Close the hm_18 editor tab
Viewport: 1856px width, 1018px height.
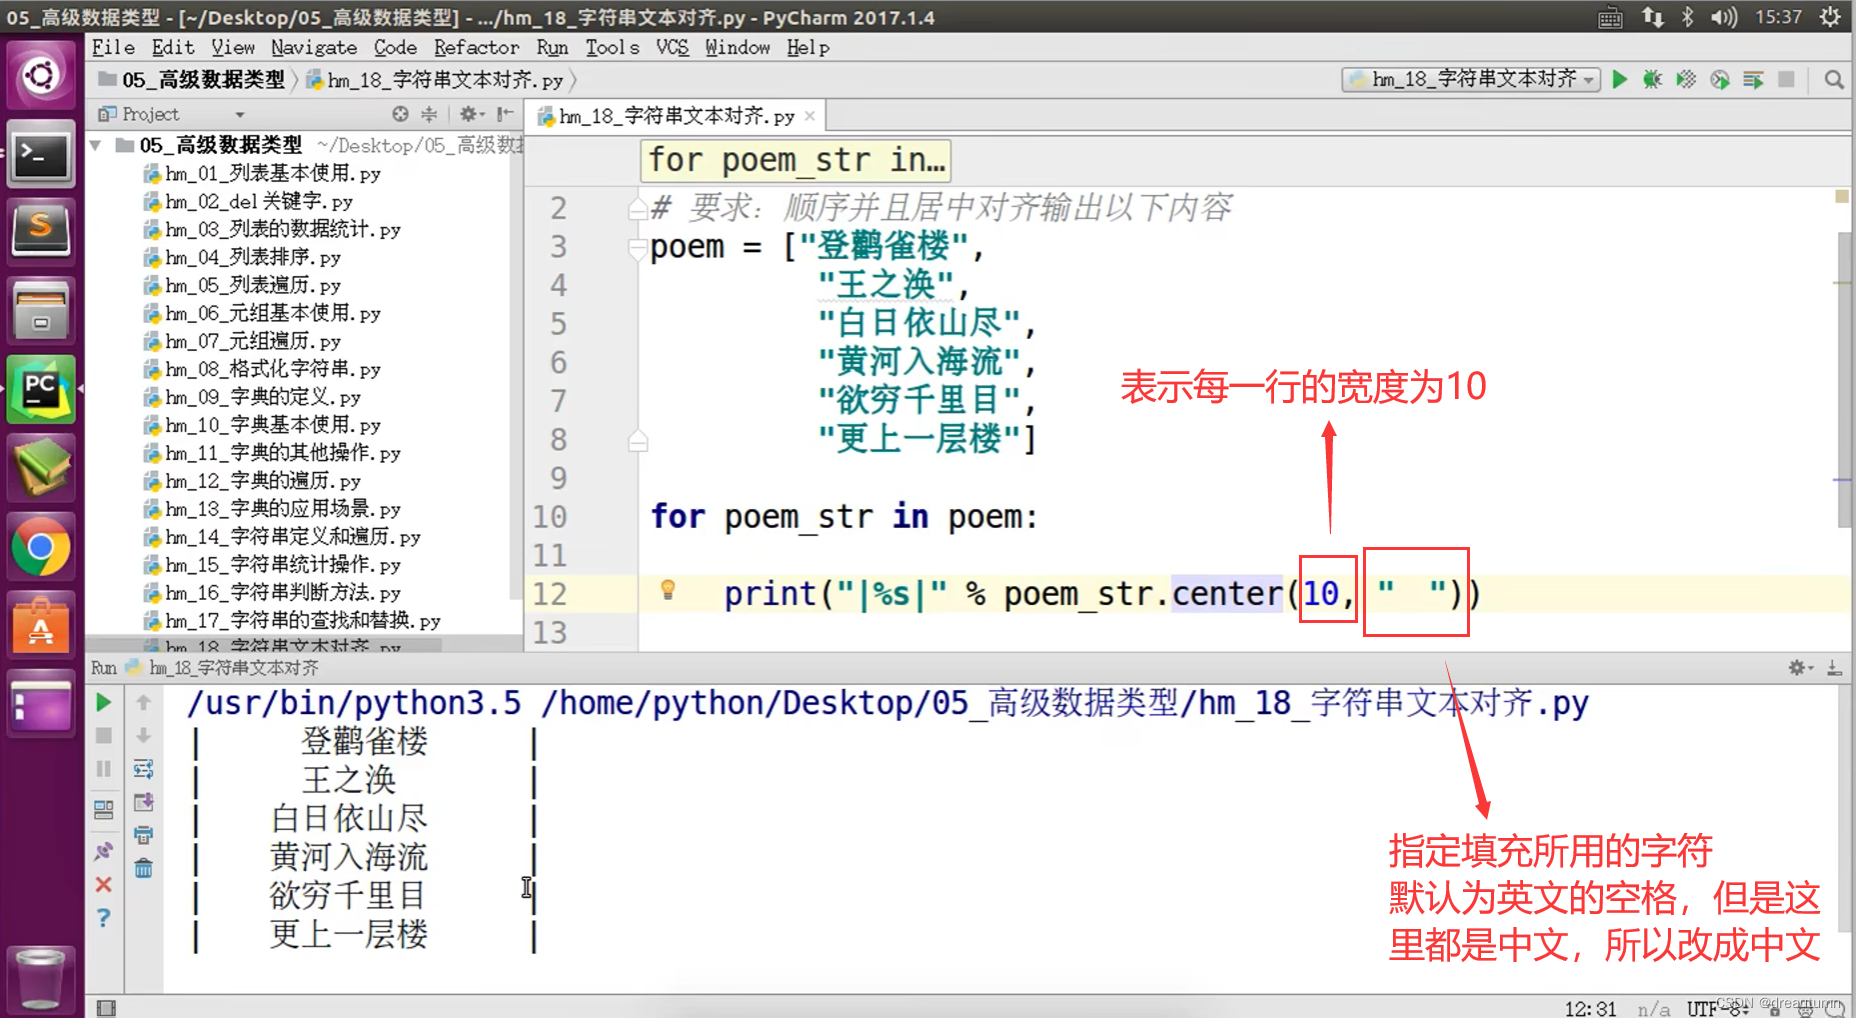(810, 116)
